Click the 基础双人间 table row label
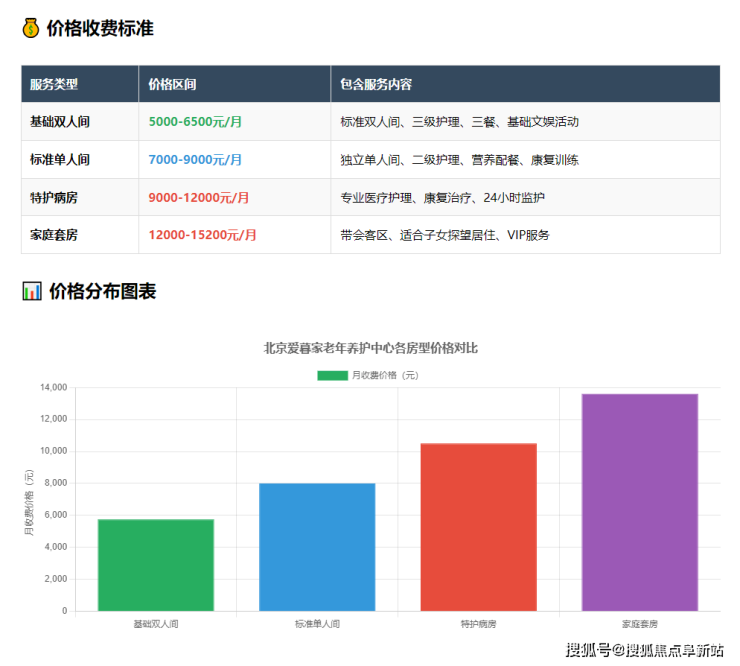 [x=60, y=122]
